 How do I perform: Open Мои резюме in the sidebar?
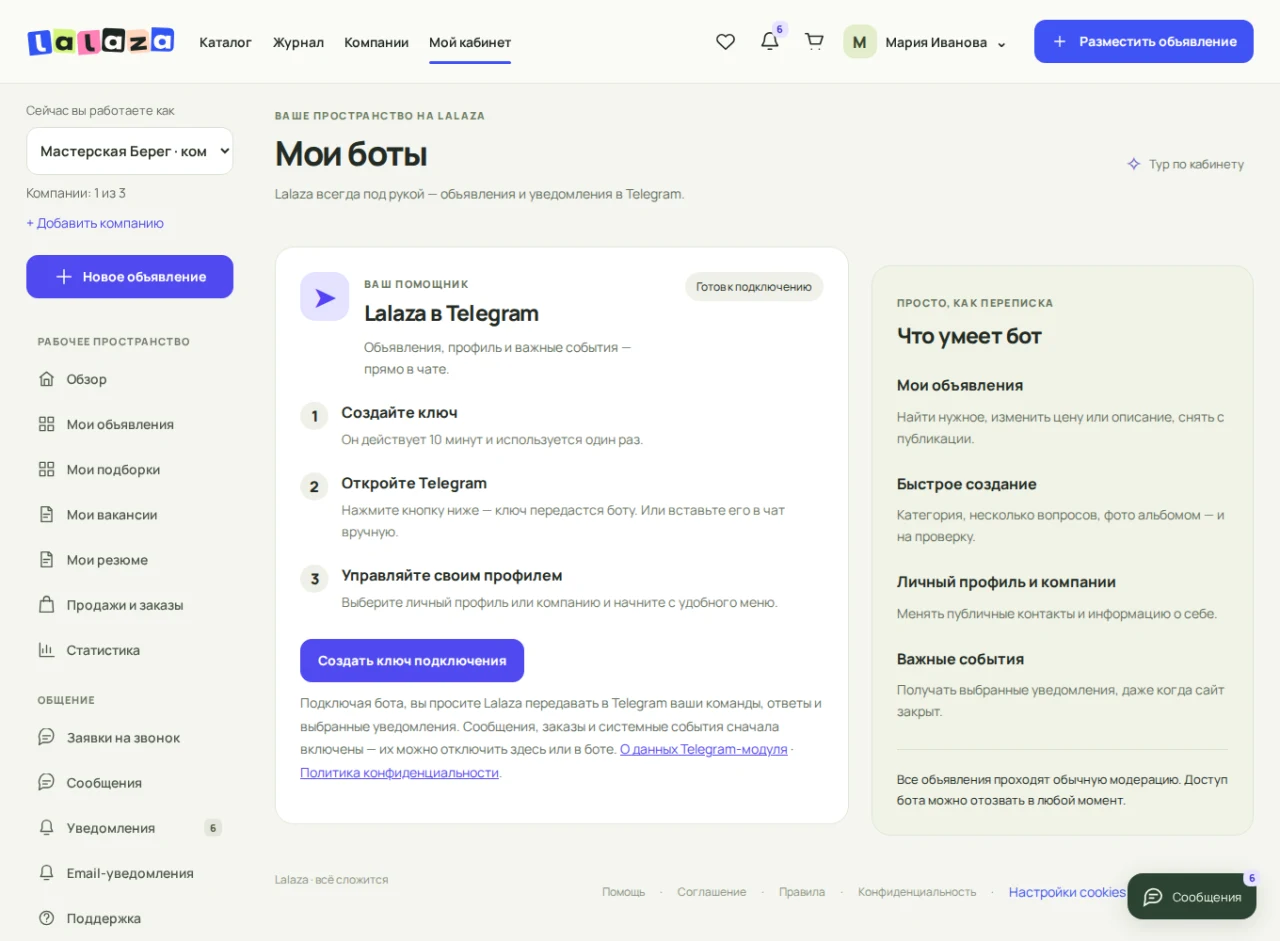click(130, 560)
